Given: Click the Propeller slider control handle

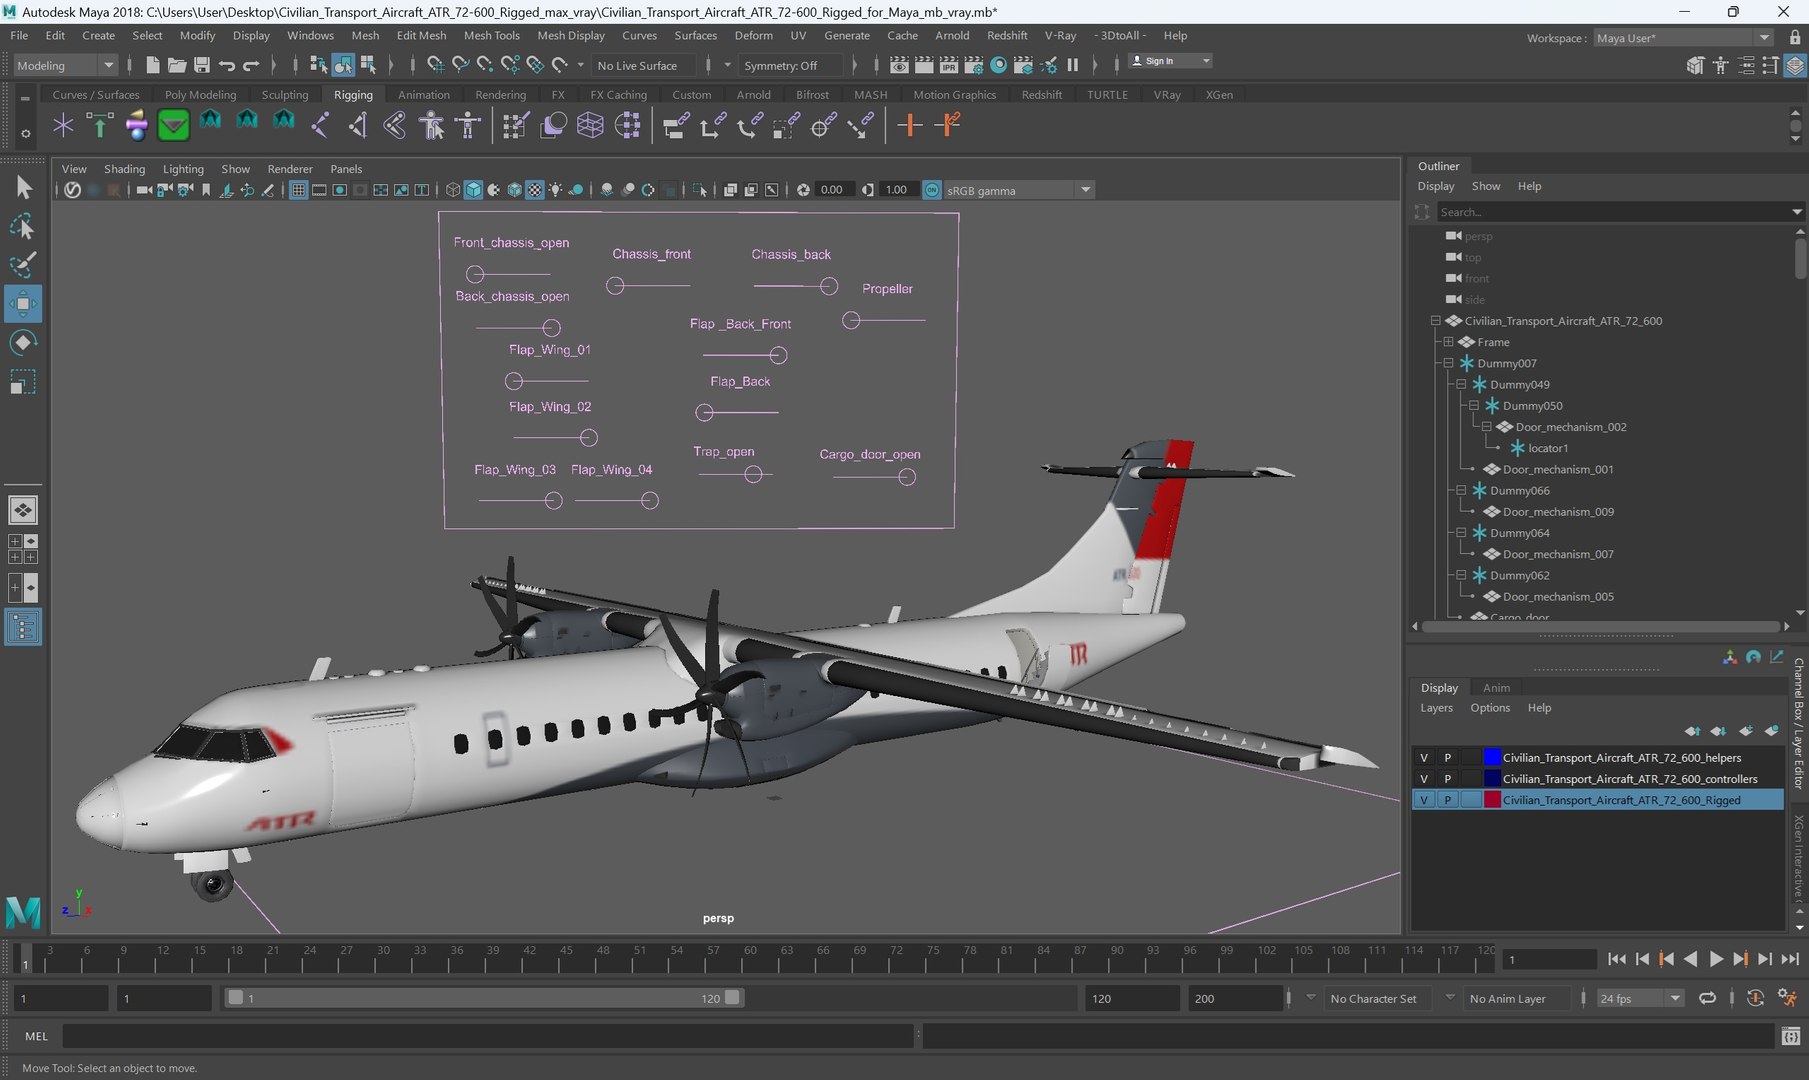Looking at the screenshot, I should coord(851,321).
